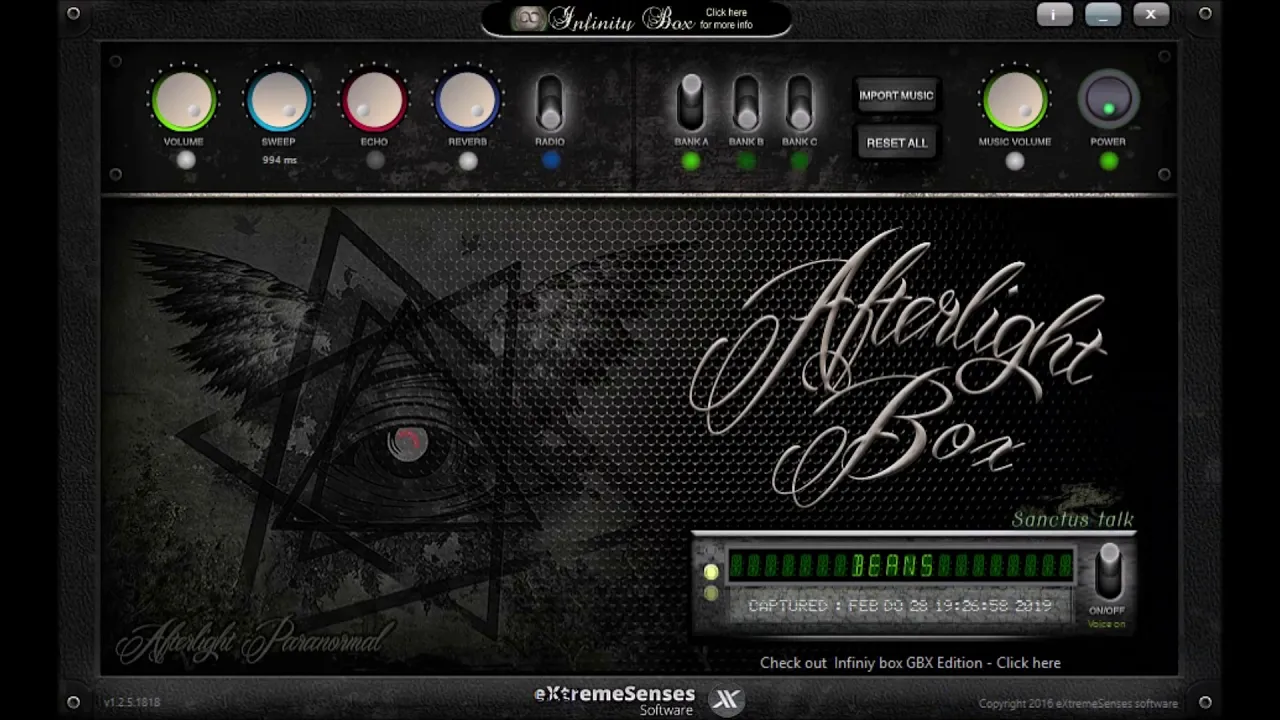
Task: Open the info button in title bar
Action: [1053, 15]
